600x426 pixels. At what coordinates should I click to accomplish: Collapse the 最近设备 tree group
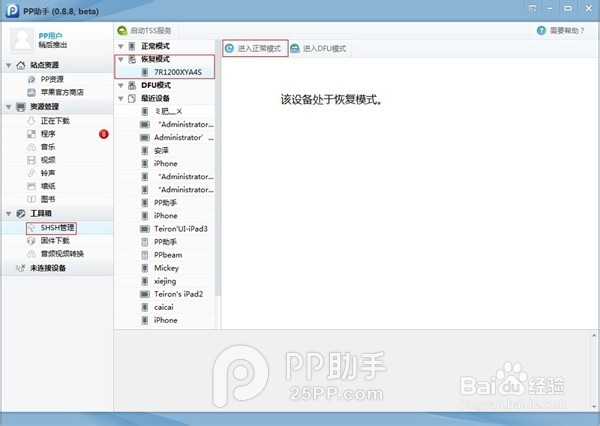click(121, 98)
